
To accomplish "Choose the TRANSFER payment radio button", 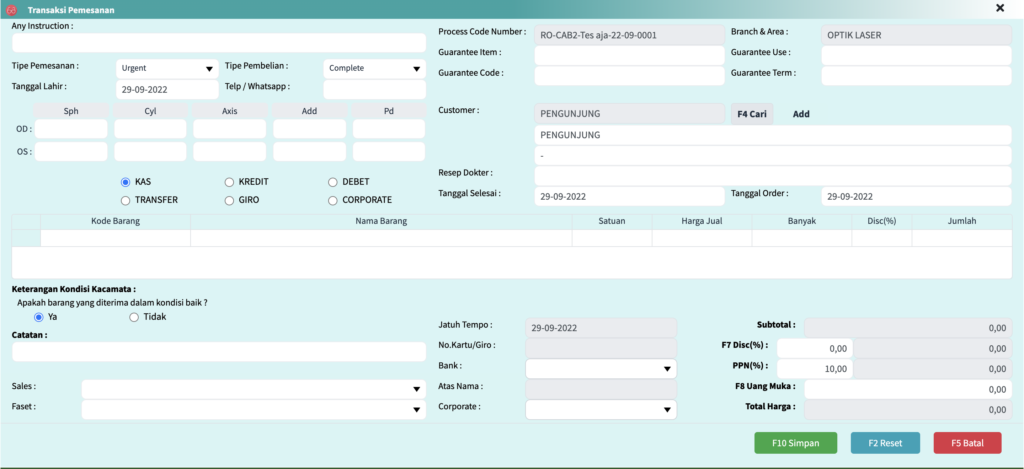I will click(126, 200).
